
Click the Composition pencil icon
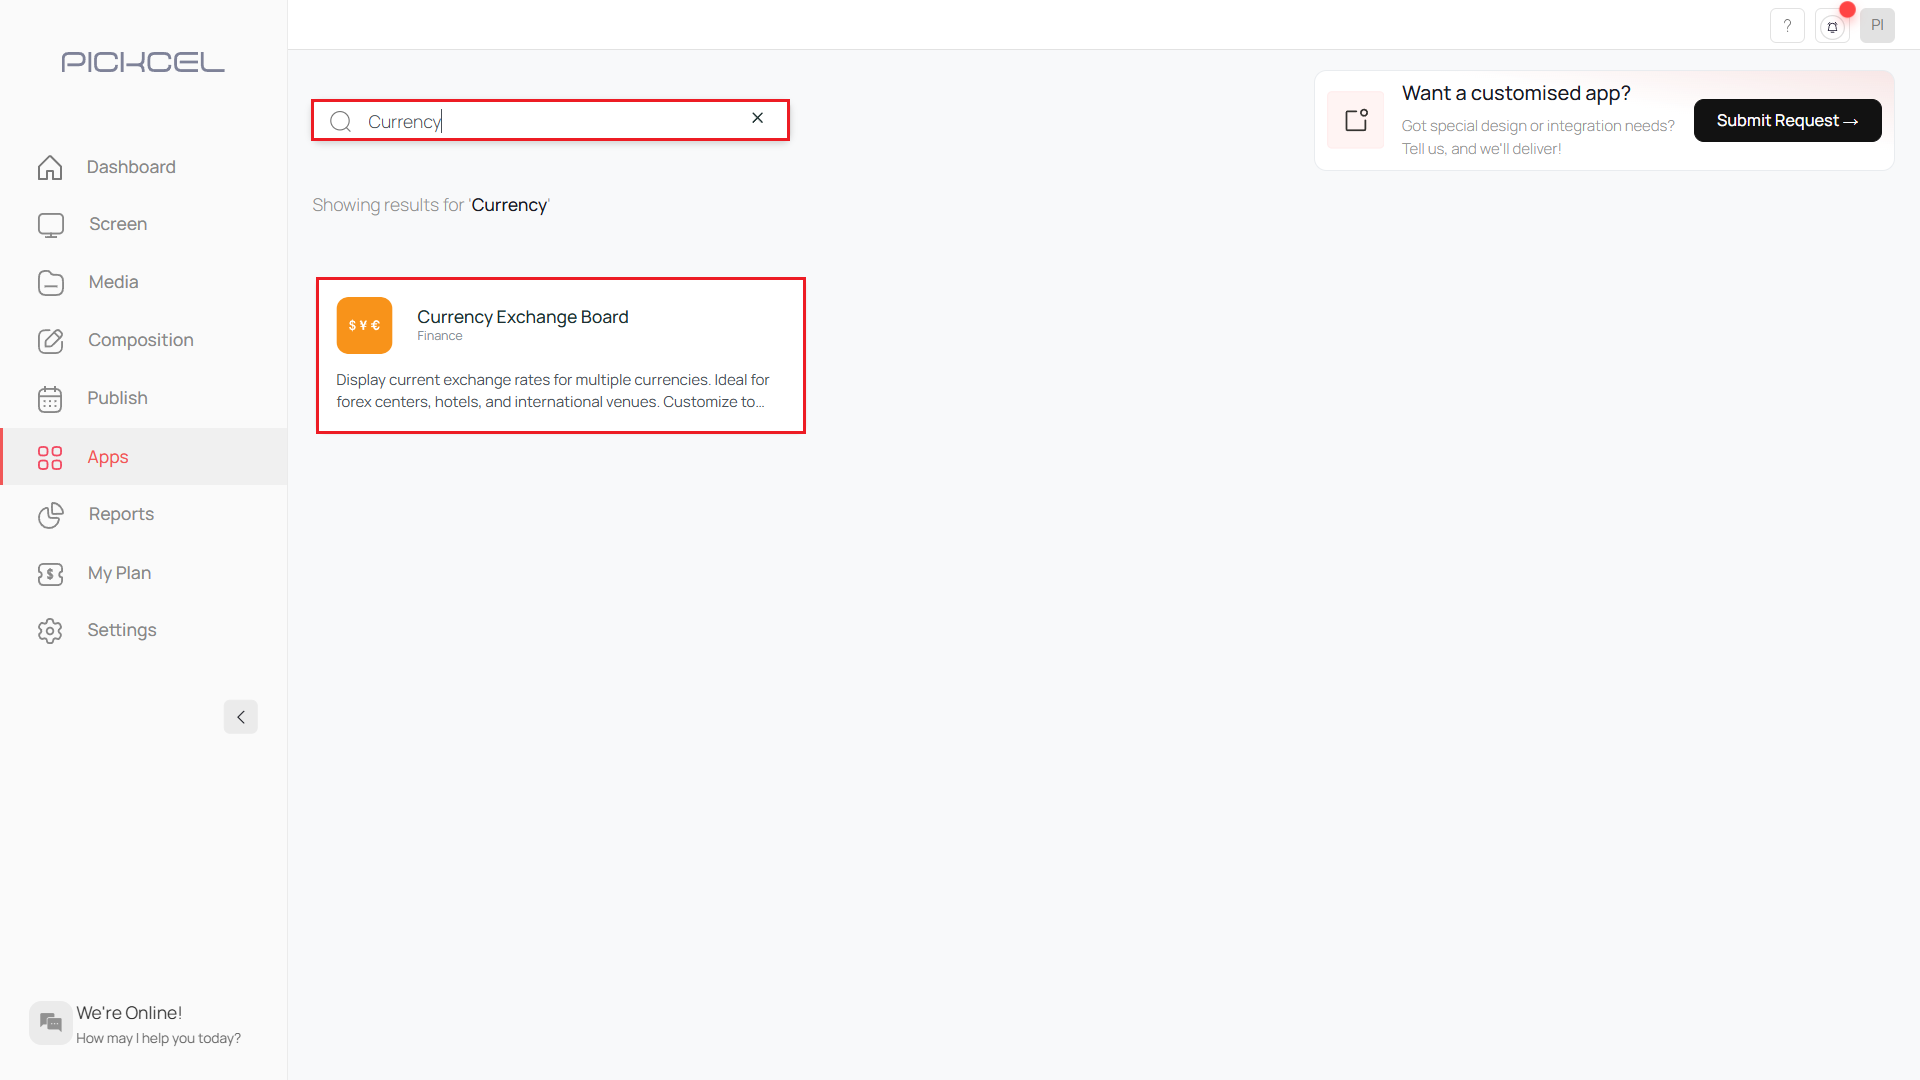tap(50, 340)
